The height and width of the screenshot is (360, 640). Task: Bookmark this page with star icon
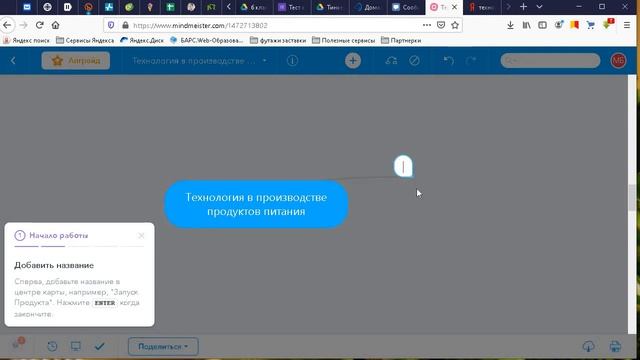coord(455,25)
